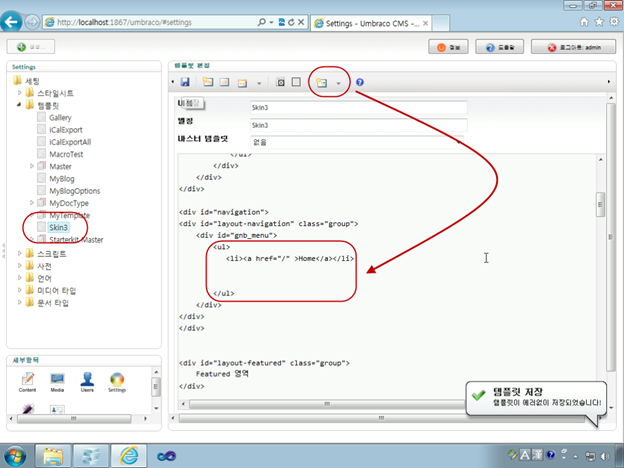Expand the 스크립트 folder
624x468 pixels.
tap(20, 253)
